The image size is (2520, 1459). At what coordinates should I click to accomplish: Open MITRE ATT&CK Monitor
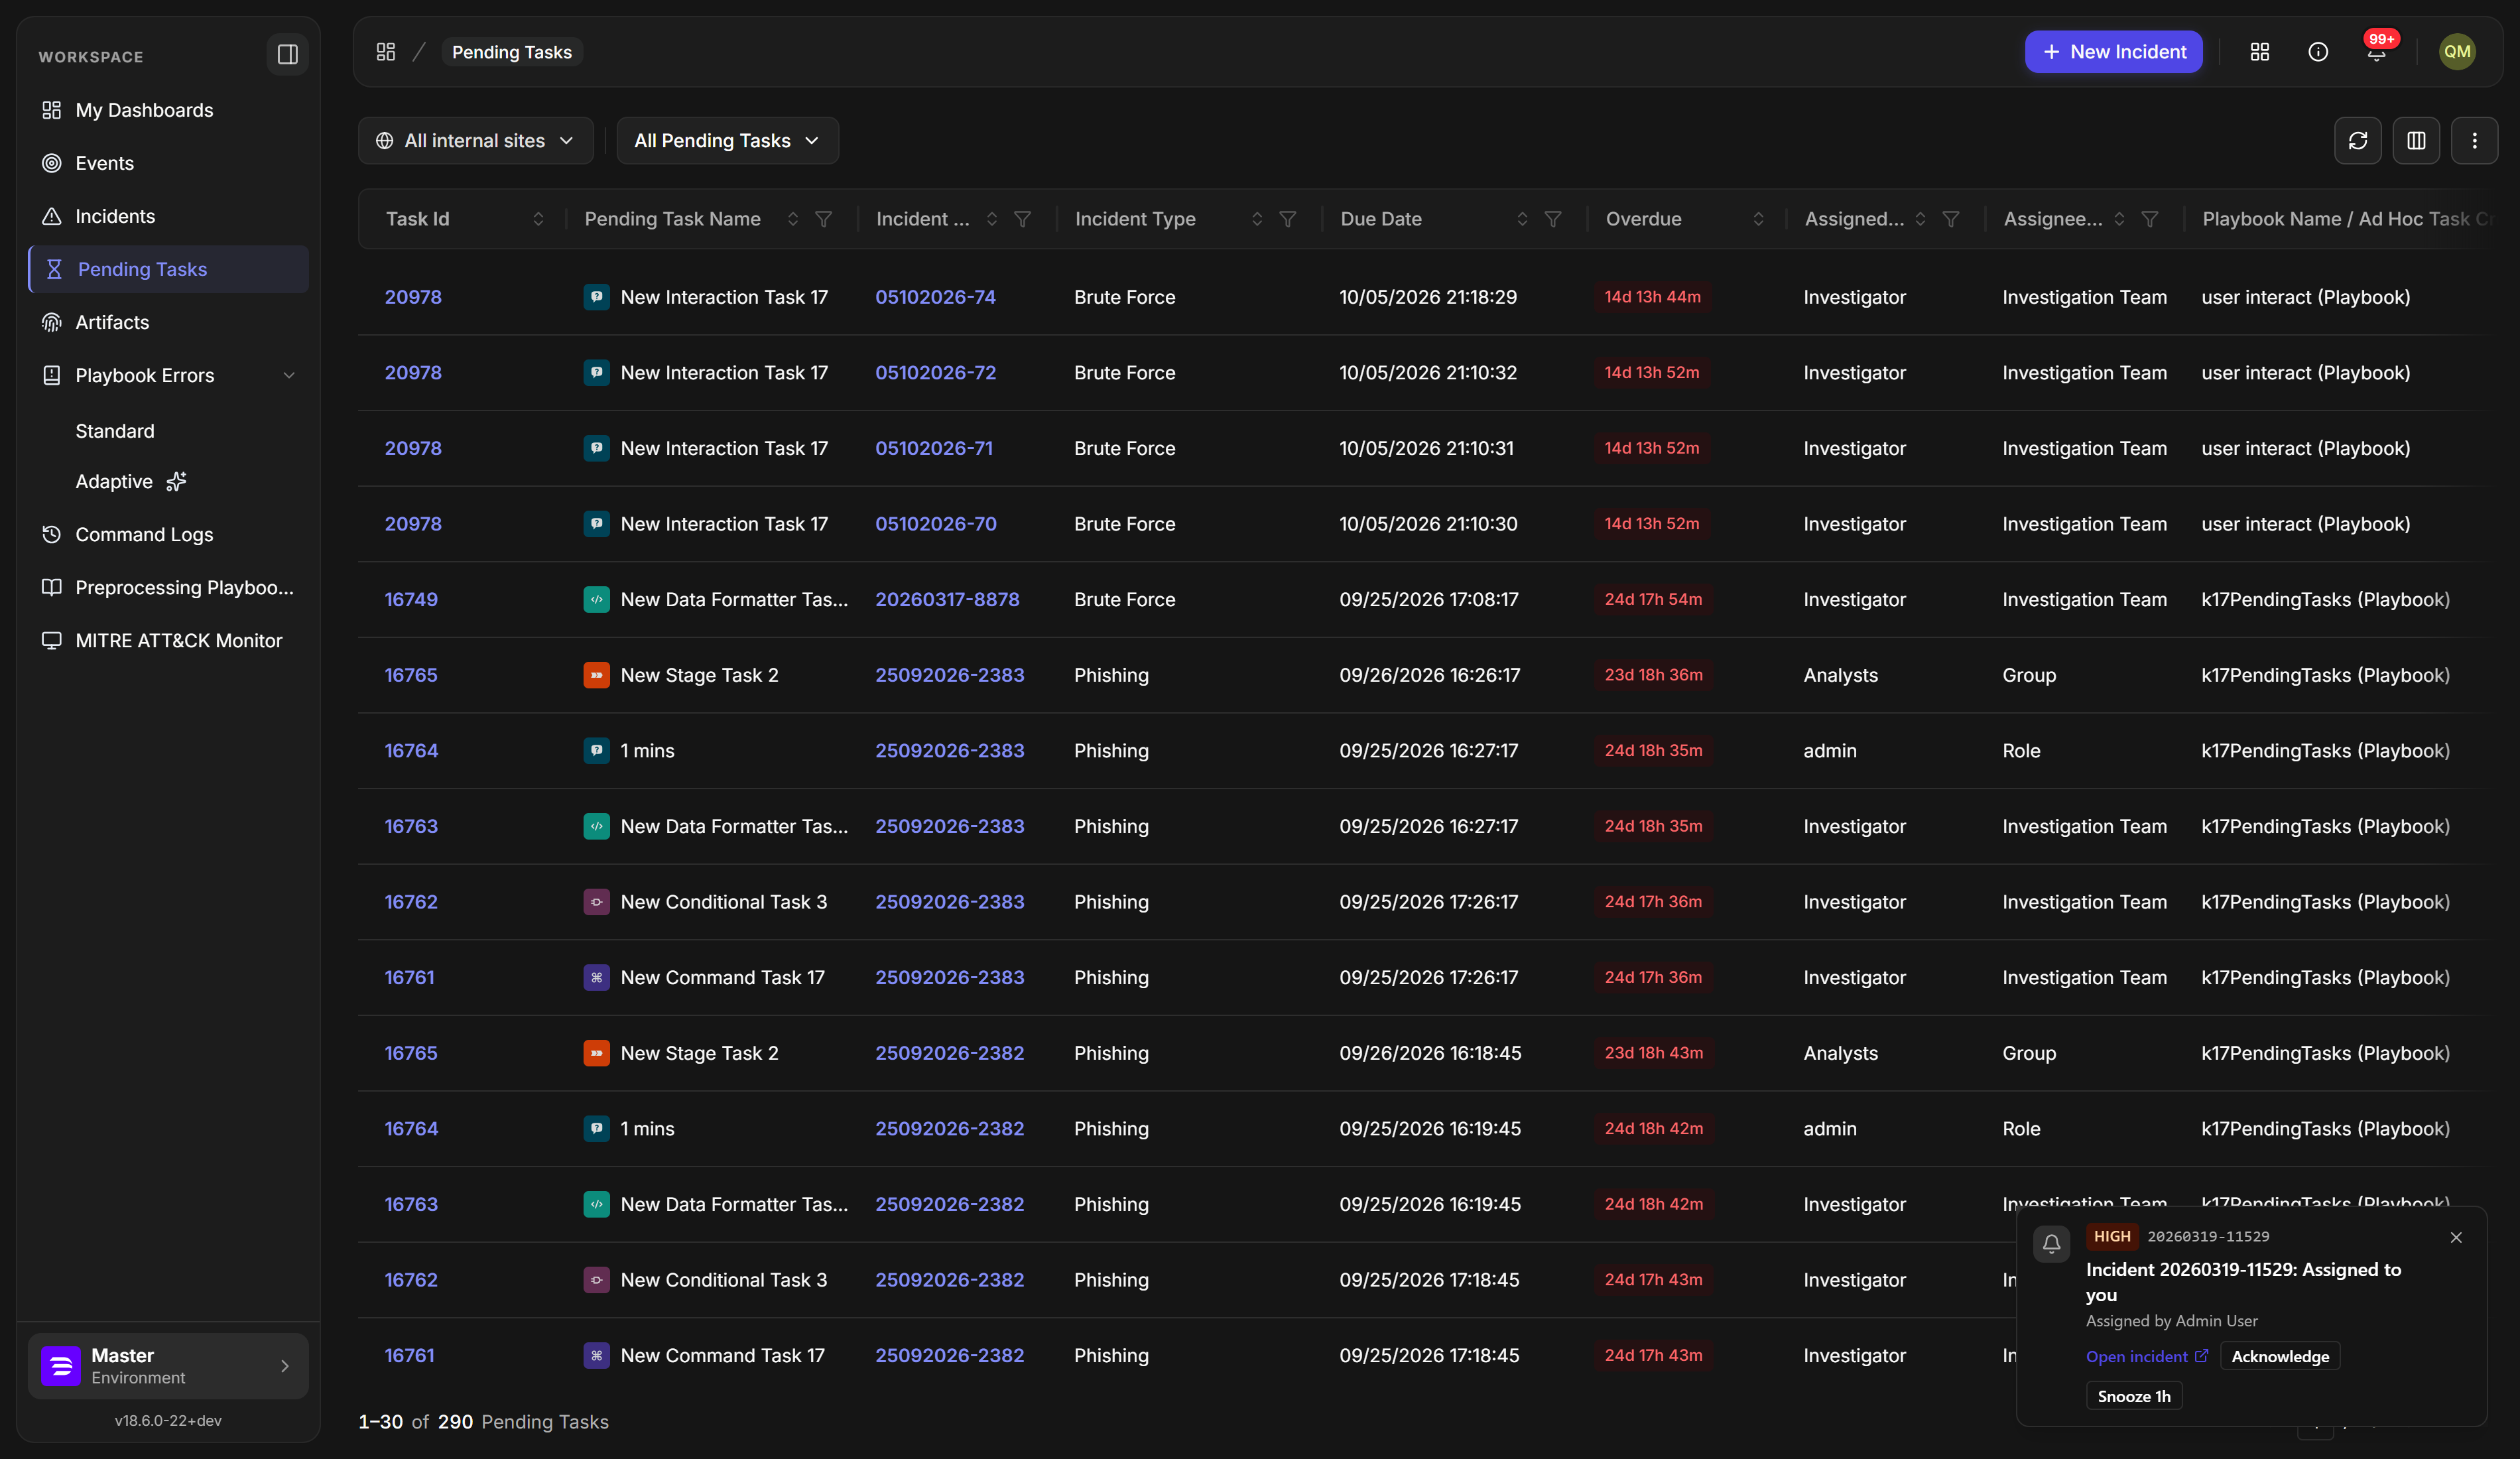[168, 641]
